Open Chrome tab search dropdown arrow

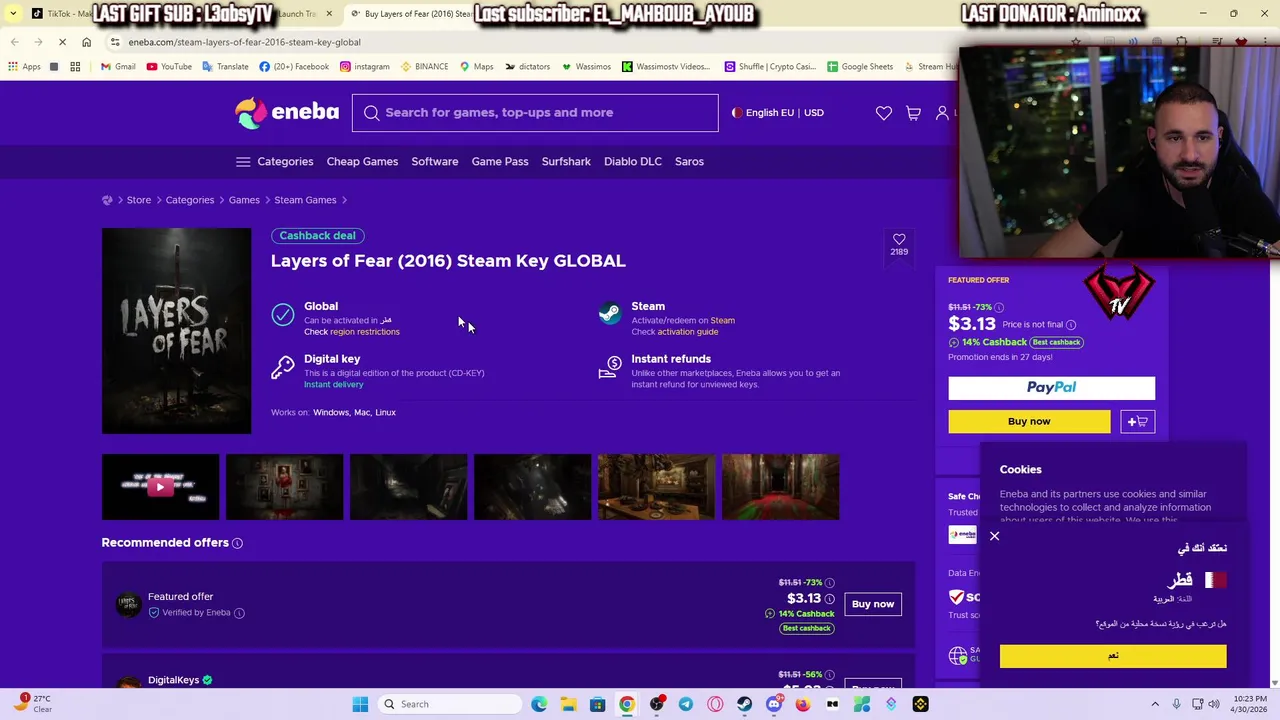pos(12,14)
